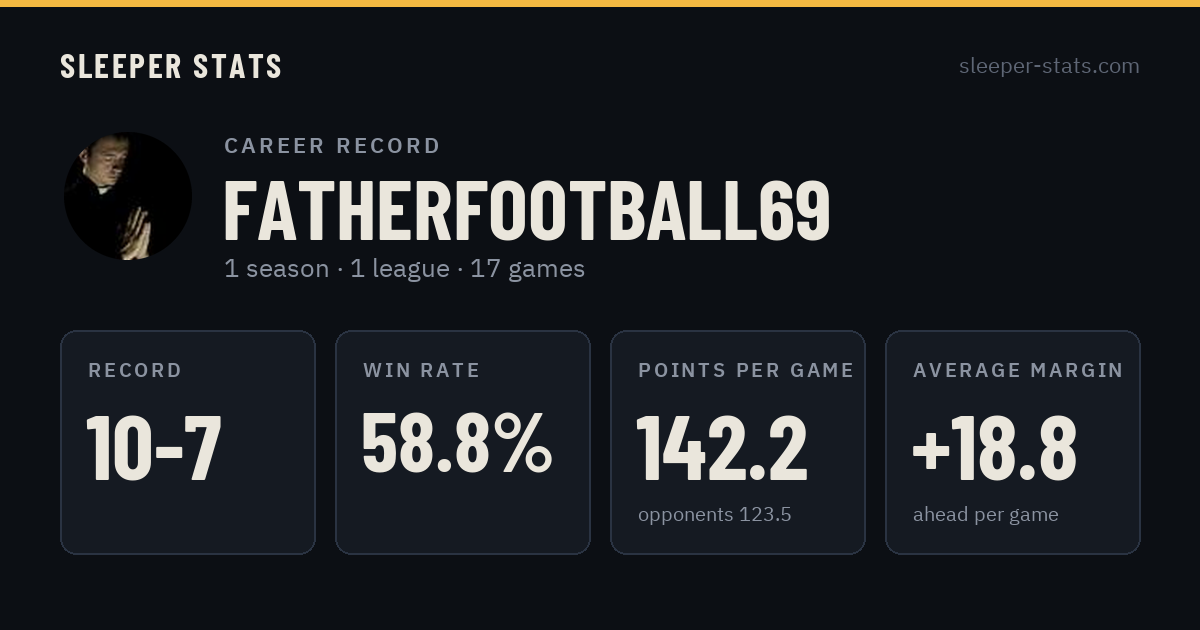Open the Points Per Game card
Viewport: 1200px width, 630px height.
(738, 442)
